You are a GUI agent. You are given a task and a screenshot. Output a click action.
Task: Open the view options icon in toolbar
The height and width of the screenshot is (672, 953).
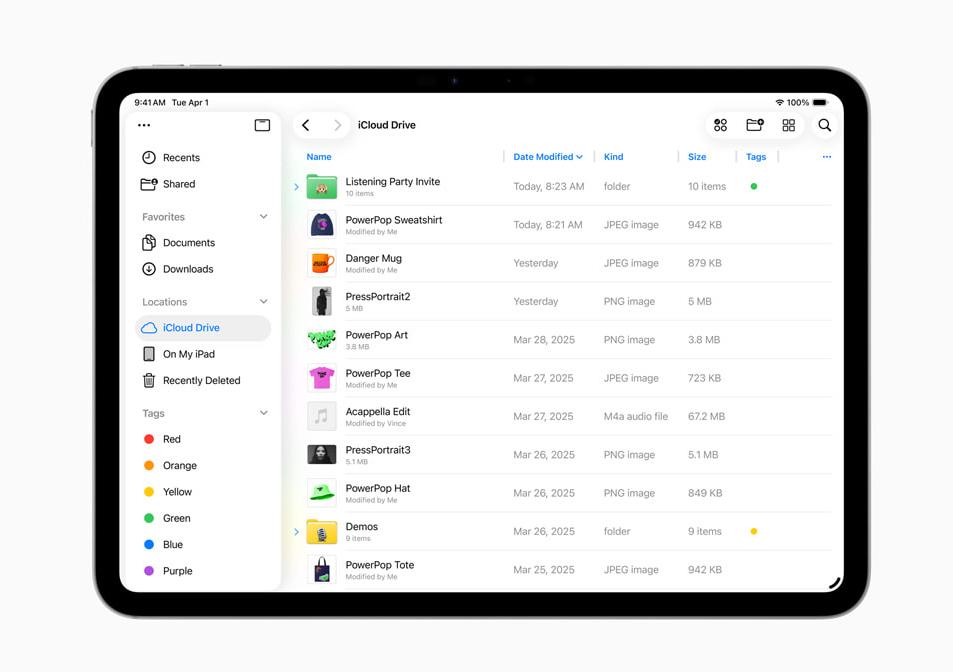[x=720, y=125]
